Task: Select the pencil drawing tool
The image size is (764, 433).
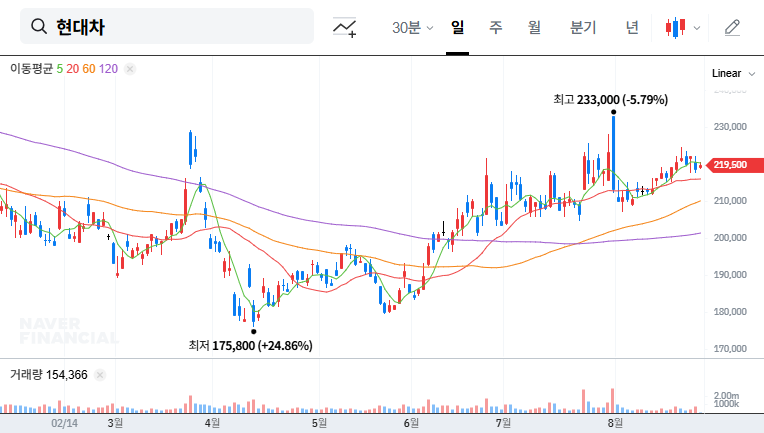Action: click(732, 27)
